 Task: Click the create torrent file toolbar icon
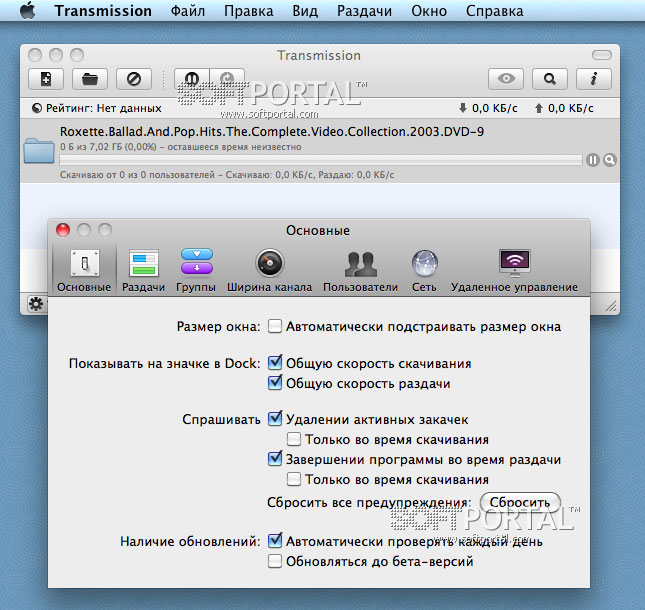click(x=46, y=79)
